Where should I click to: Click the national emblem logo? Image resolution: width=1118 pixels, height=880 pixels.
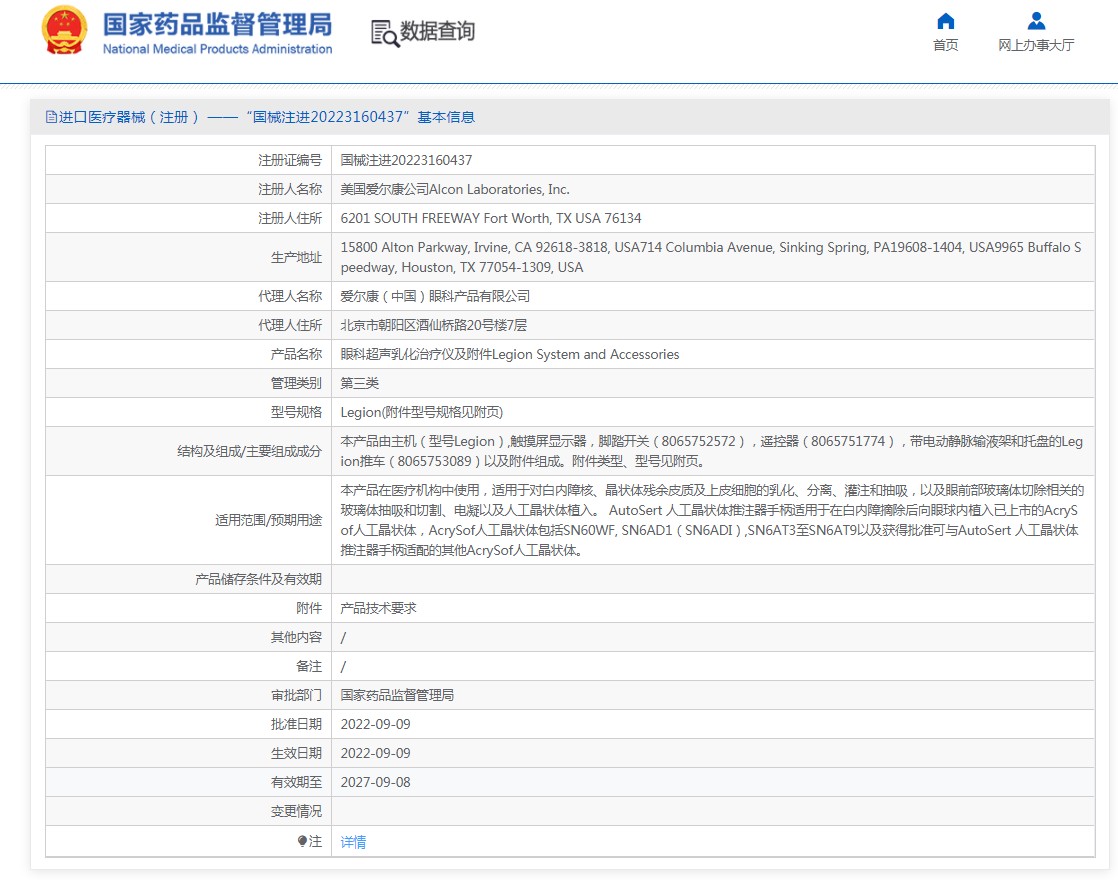[x=64, y=31]
